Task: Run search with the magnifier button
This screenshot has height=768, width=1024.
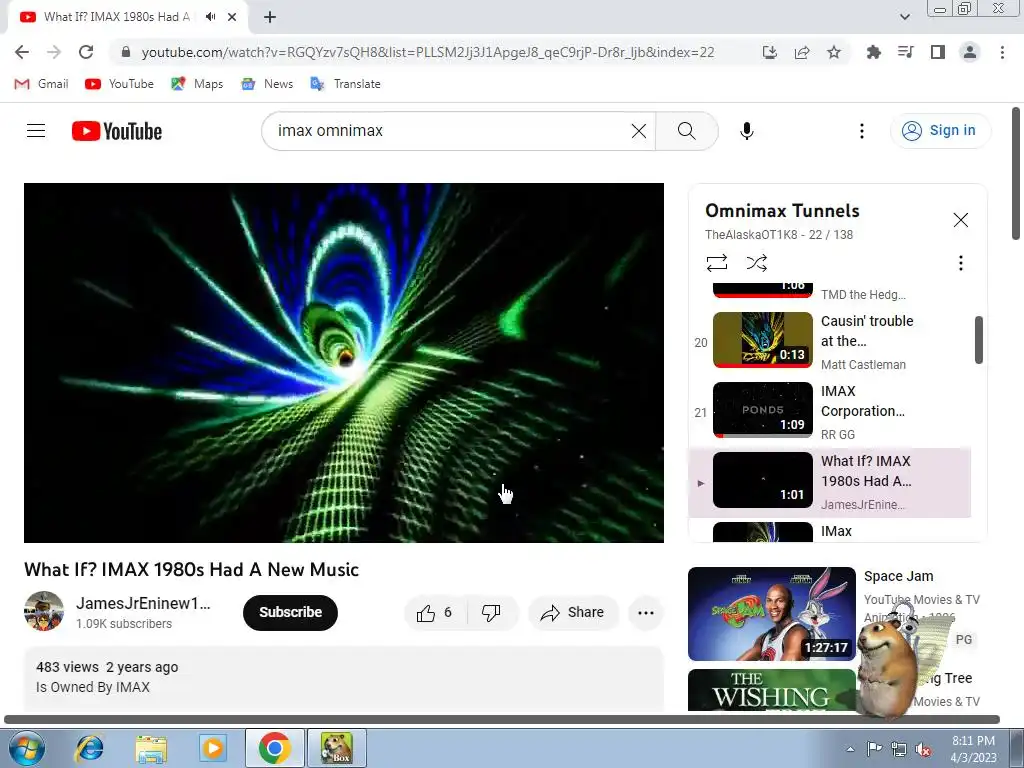Action: pyautogui.click(x=686, y=131)
